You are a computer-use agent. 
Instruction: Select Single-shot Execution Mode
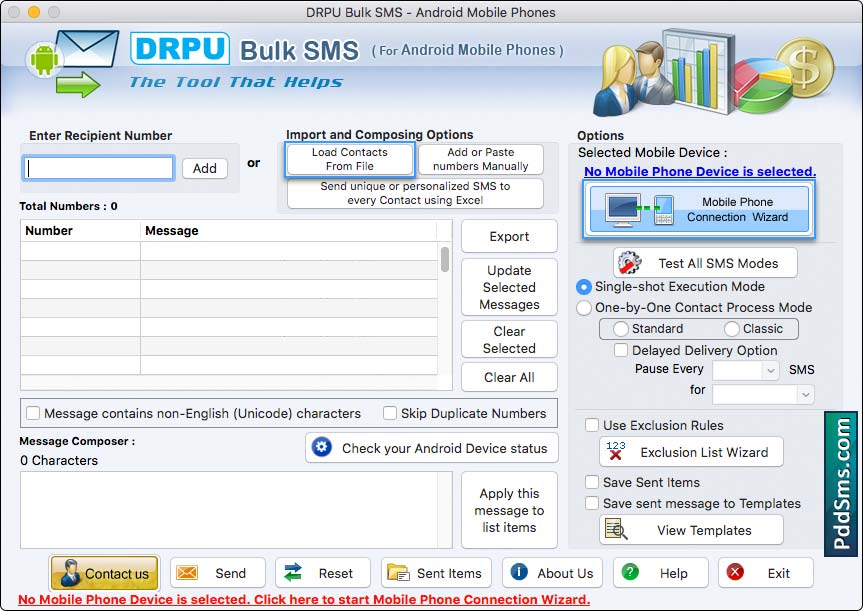pos(583,287)
